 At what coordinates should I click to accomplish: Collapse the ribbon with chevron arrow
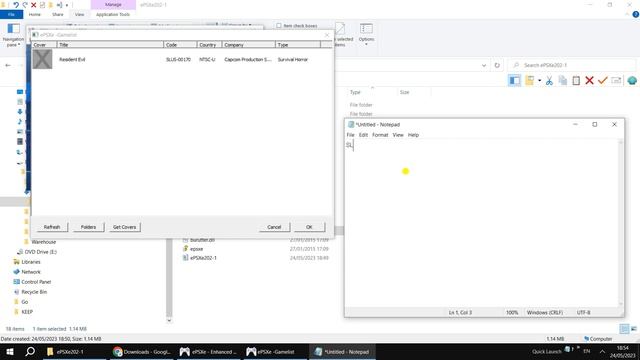click(x=627, y=14)
